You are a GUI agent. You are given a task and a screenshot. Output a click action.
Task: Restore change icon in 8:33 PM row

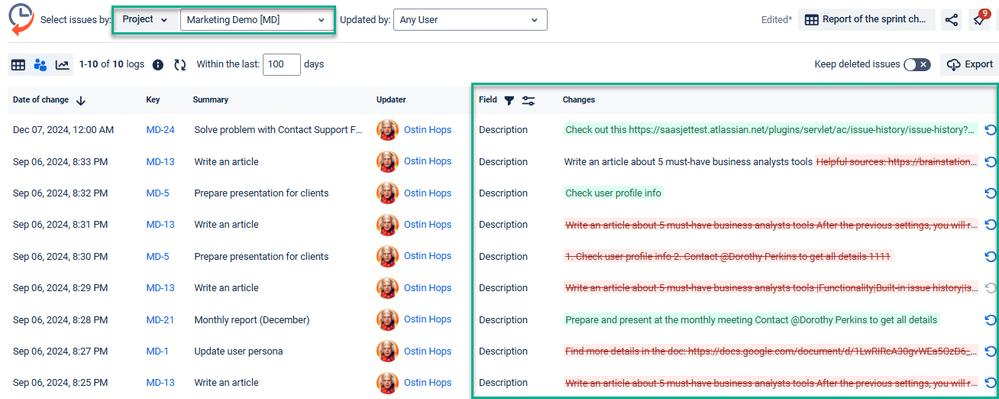click(990, 161)
